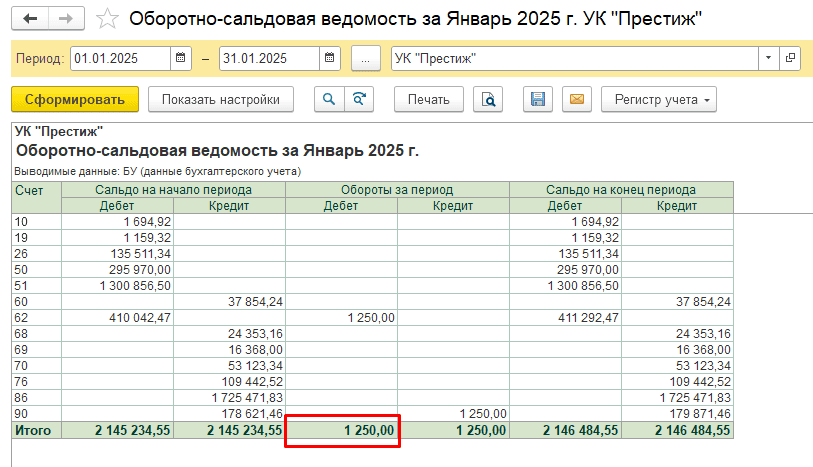The width and height of the screenshot is (813, 467).
Task: Click the find next icon
Action: tap(357, 99)
